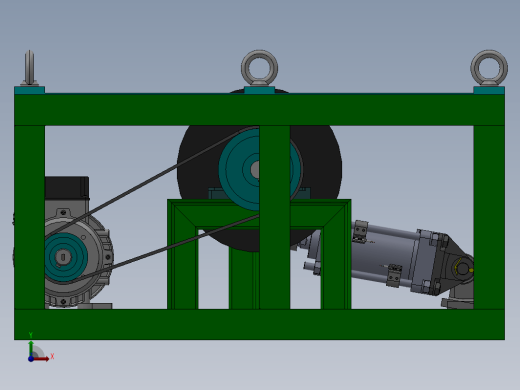520x390 pixels.
Task: Select the bottom horizontal green frame beam
Action: (259, 324)
